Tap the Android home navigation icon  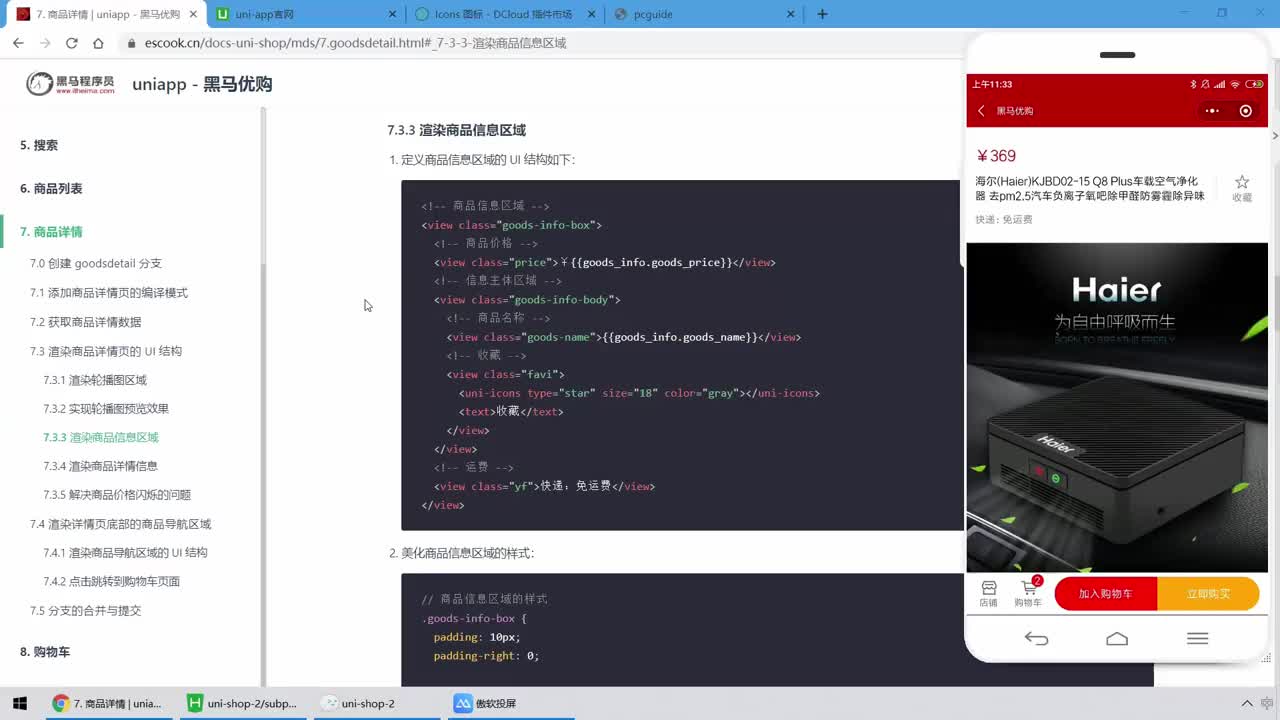click(1117, 639)
